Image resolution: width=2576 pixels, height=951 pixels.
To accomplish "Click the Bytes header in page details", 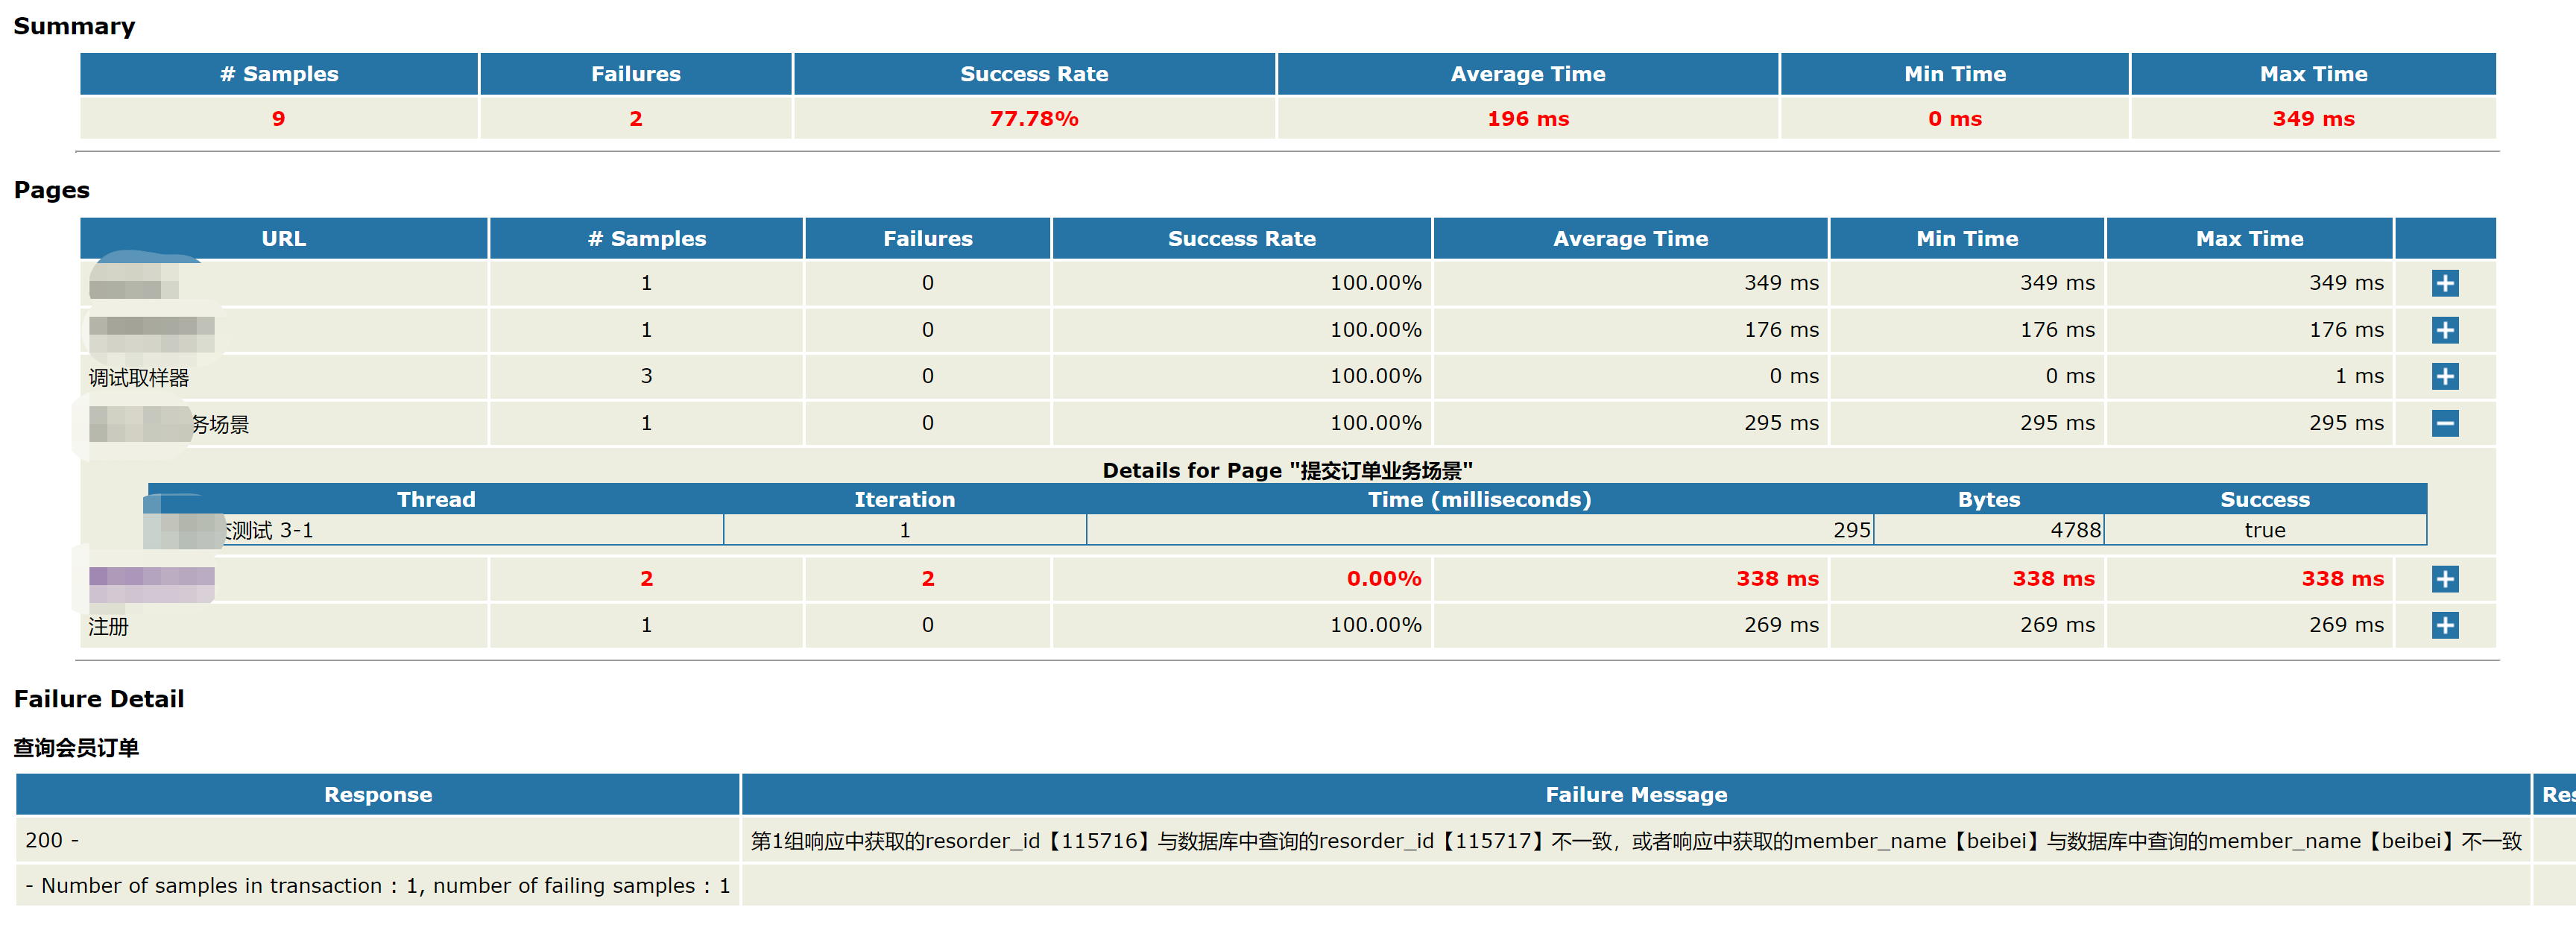I will coord(1987,500).
